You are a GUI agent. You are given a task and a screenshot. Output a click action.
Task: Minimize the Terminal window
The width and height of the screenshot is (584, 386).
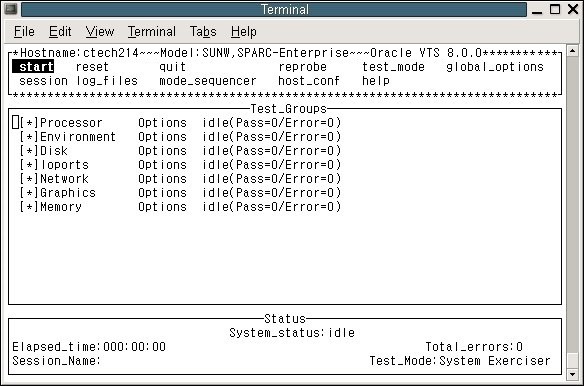coord(537,9)
